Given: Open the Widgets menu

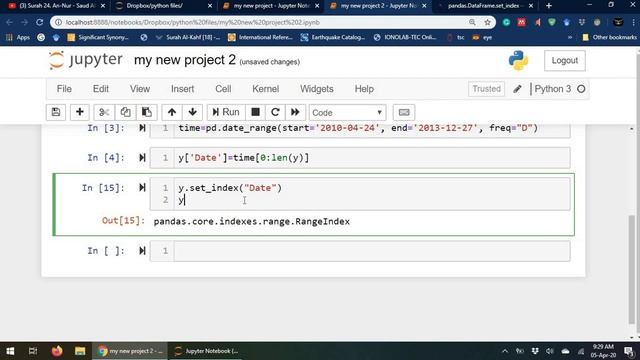Looking at the screenshot, I should pyautogui.click(x=317, y=89).
